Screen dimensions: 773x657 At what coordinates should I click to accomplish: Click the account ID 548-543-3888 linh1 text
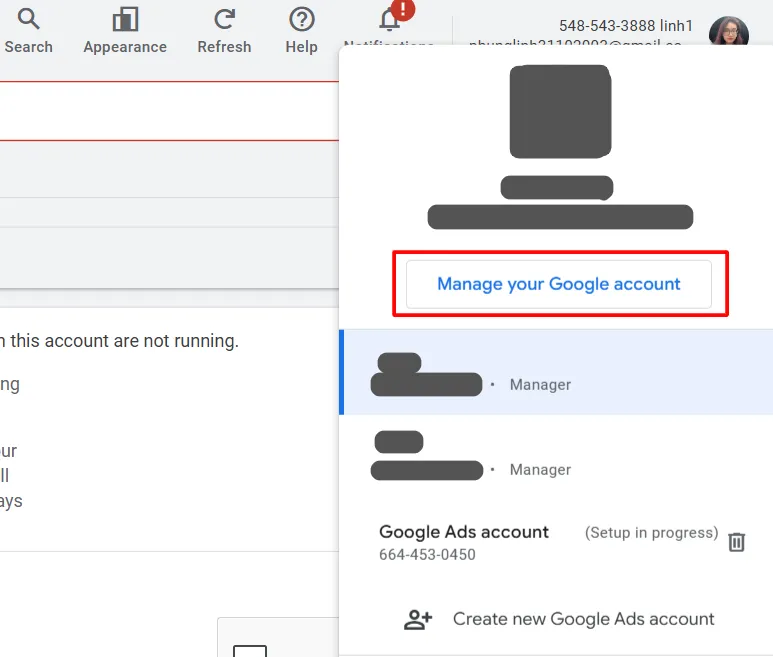pos(626,26)
